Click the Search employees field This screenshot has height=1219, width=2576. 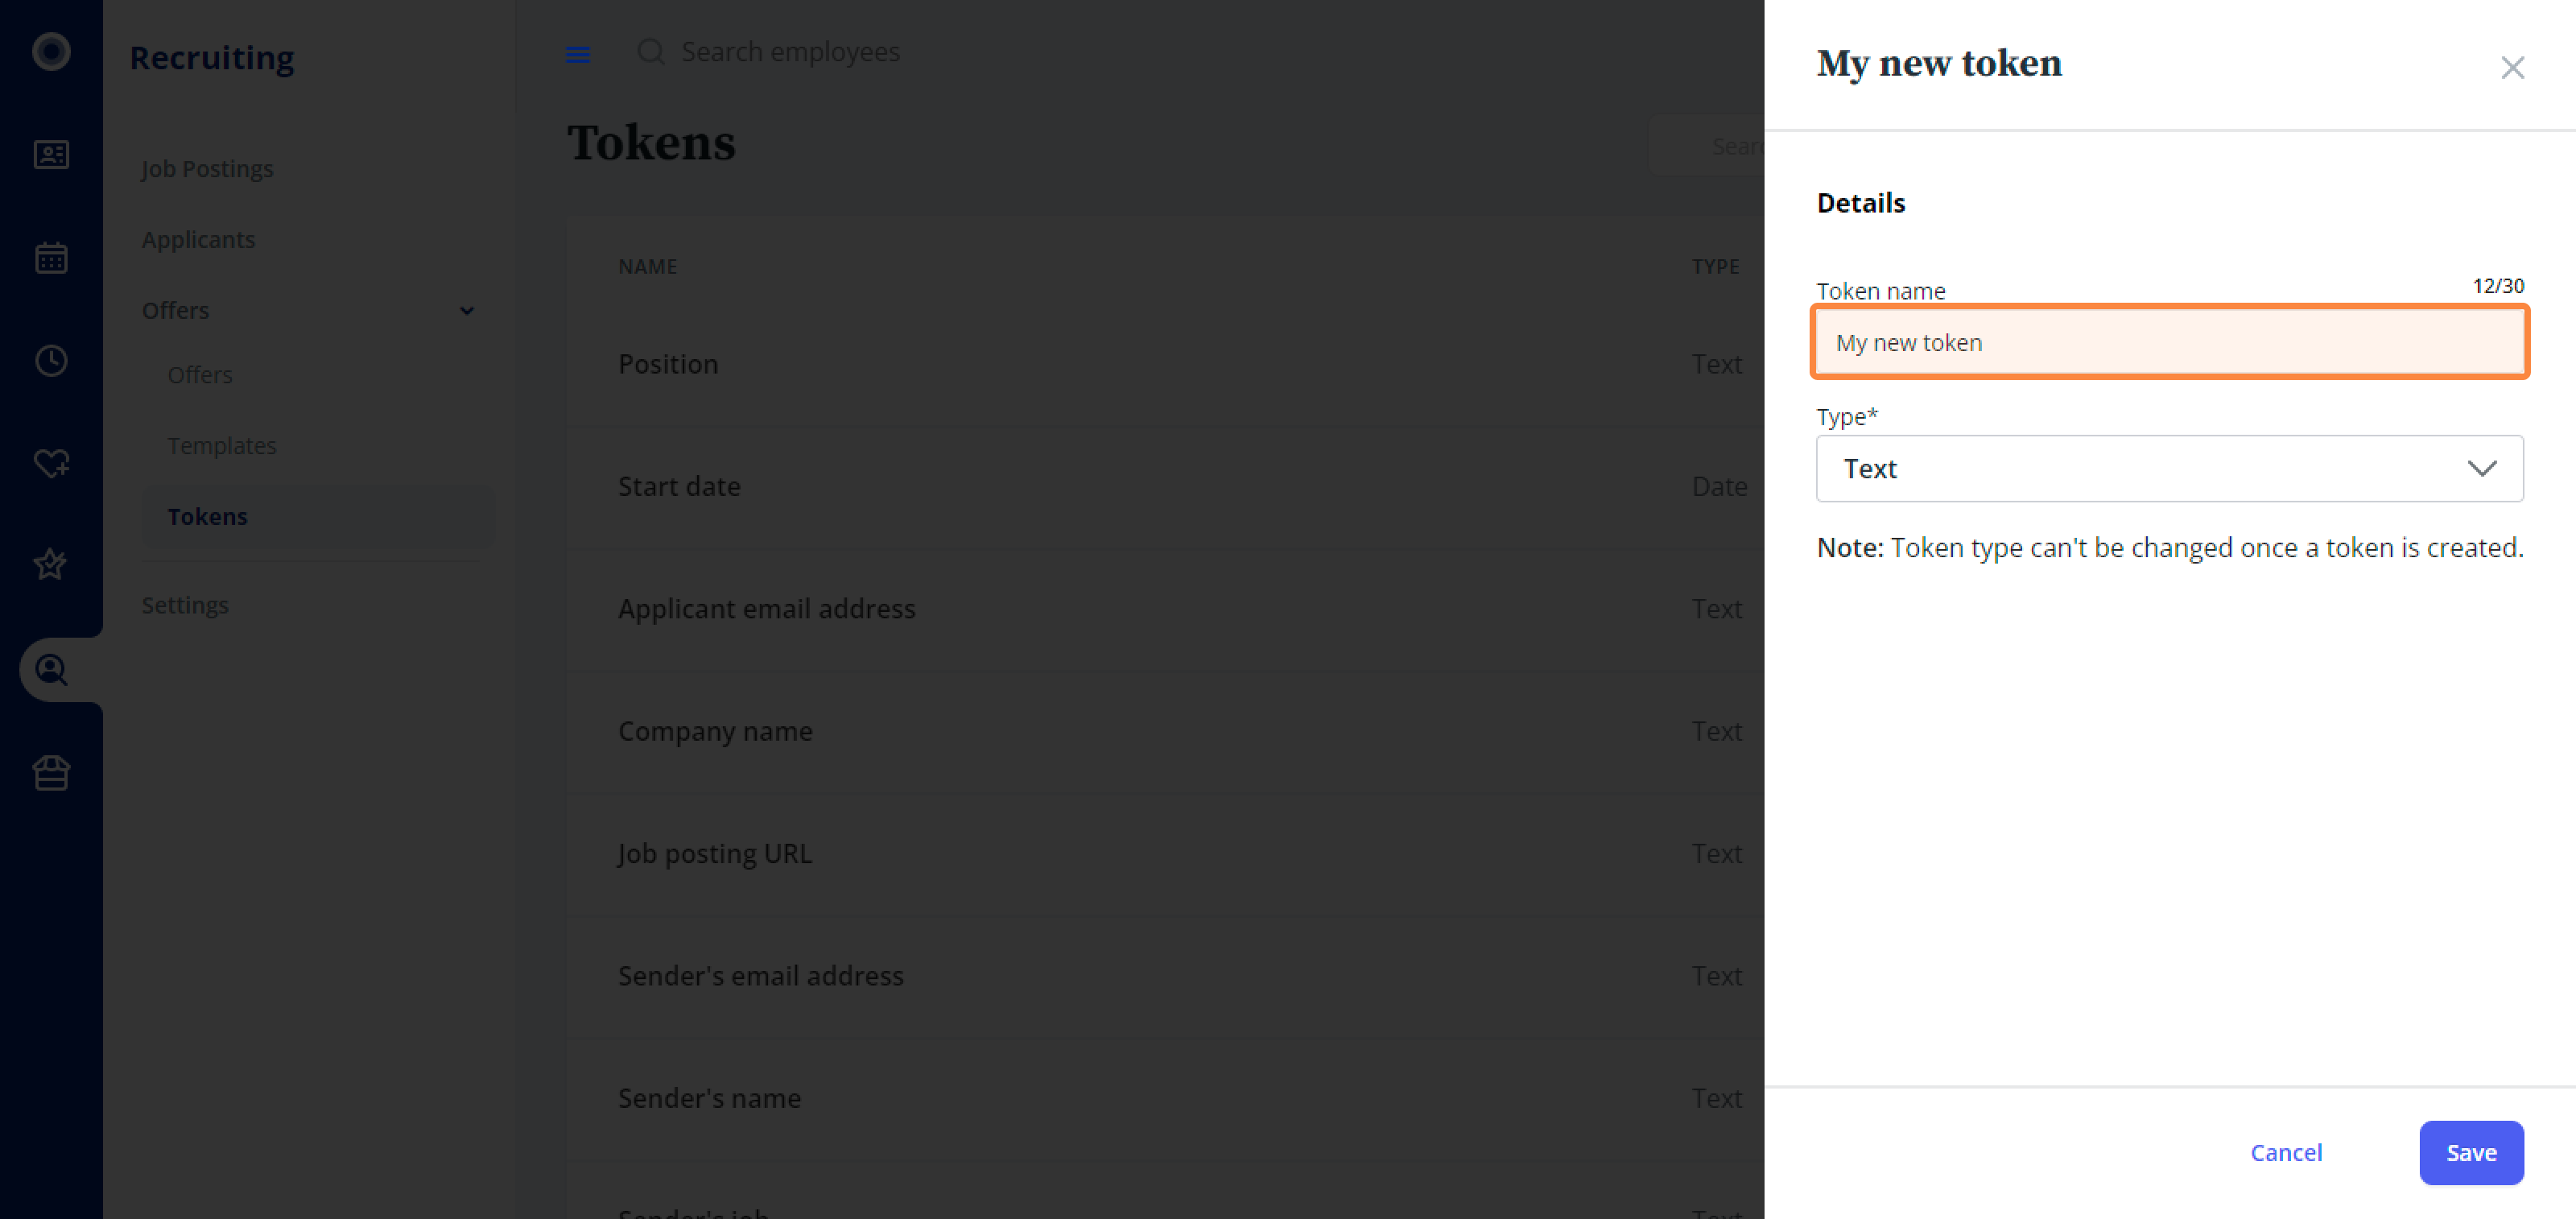[790, 52]
